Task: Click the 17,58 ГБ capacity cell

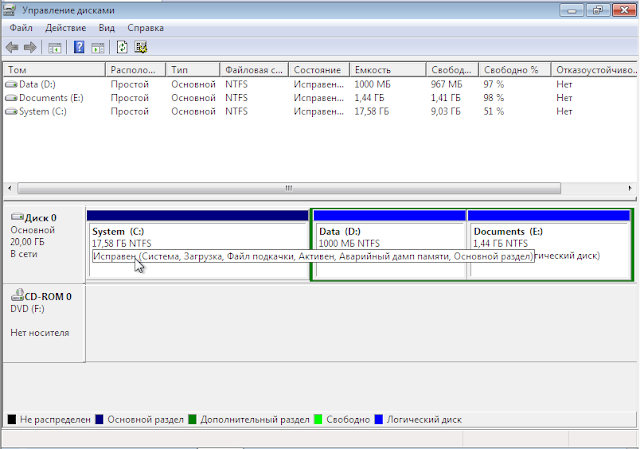Action: pyautogui.click(x=371, y=111)
